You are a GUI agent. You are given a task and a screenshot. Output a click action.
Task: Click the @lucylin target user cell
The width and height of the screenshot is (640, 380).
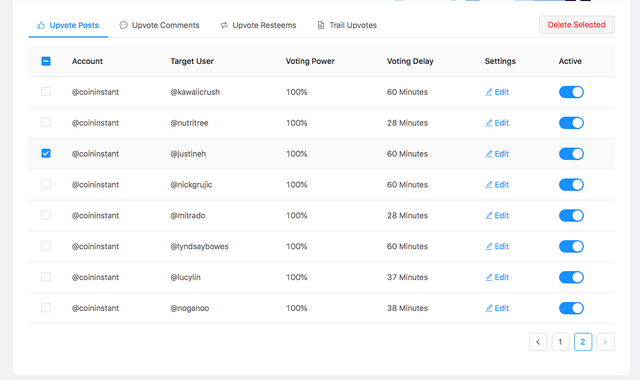[x=186, y=277]
